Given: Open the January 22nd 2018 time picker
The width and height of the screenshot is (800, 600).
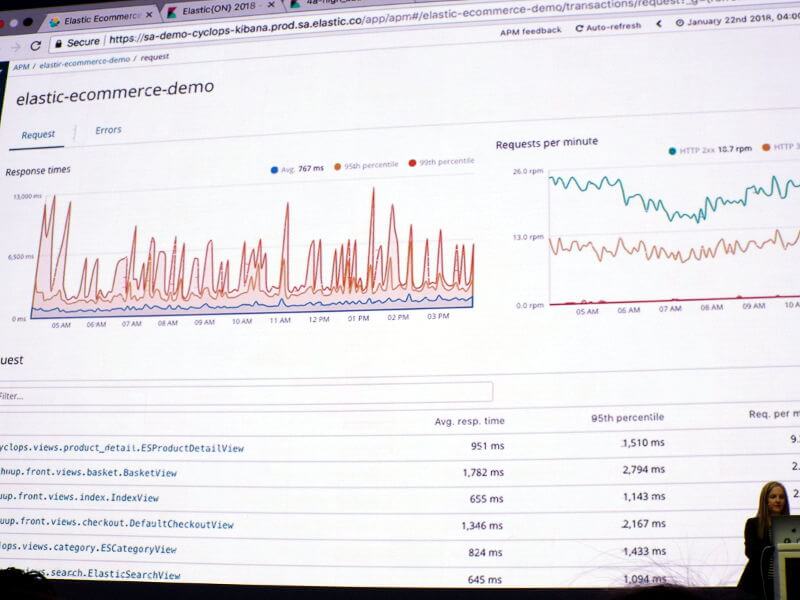Looking at the screenshot, I should (x=737, y=20).
